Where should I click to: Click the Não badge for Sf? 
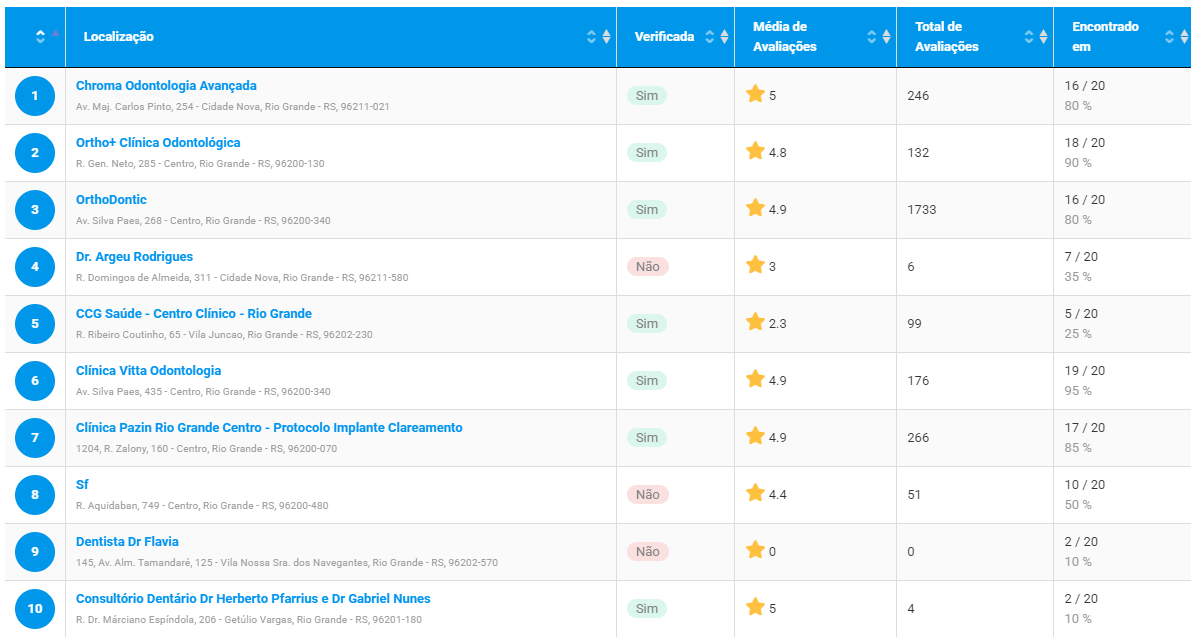pos(648,494)
